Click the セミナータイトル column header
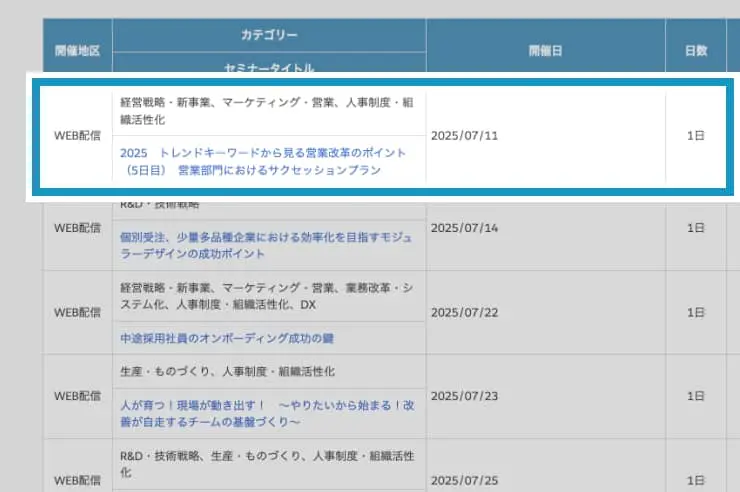This screenshot has height=492, width=740. point(269,68)
